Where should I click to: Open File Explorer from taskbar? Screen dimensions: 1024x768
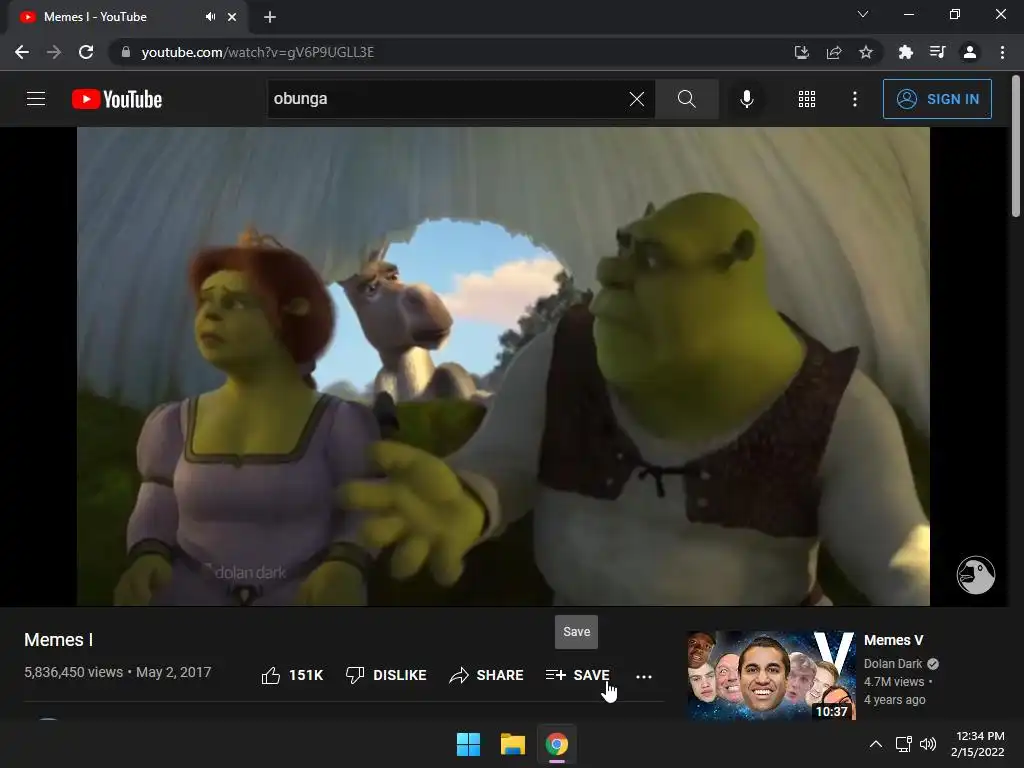pos(513,744)
